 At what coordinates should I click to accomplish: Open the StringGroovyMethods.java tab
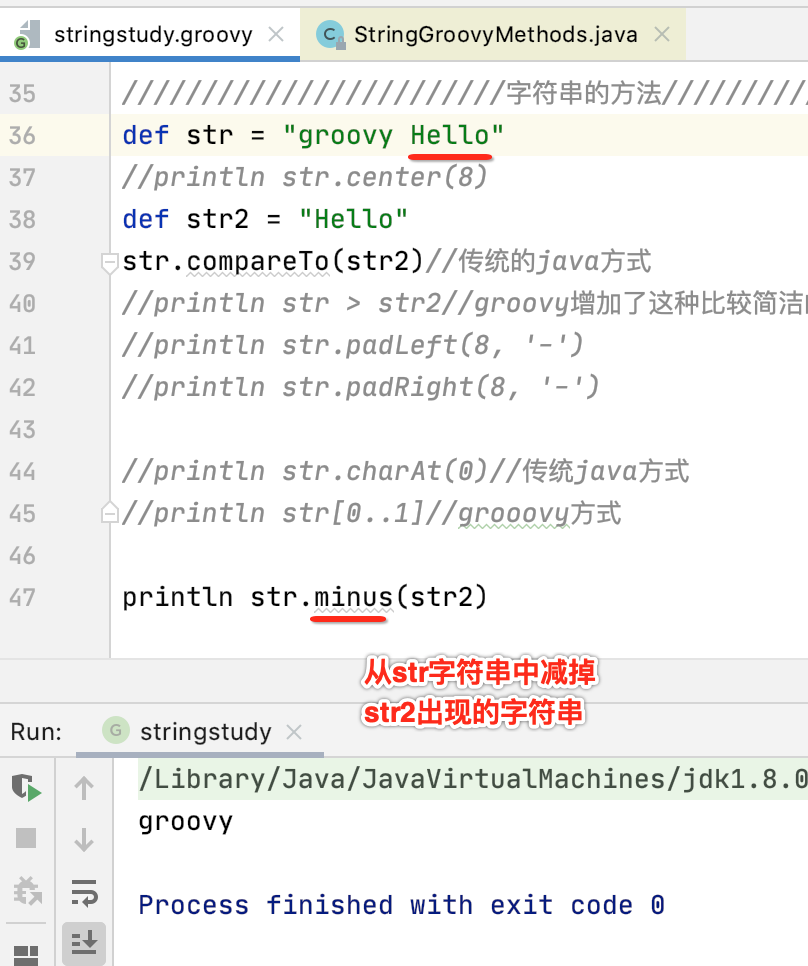(495, 34)
